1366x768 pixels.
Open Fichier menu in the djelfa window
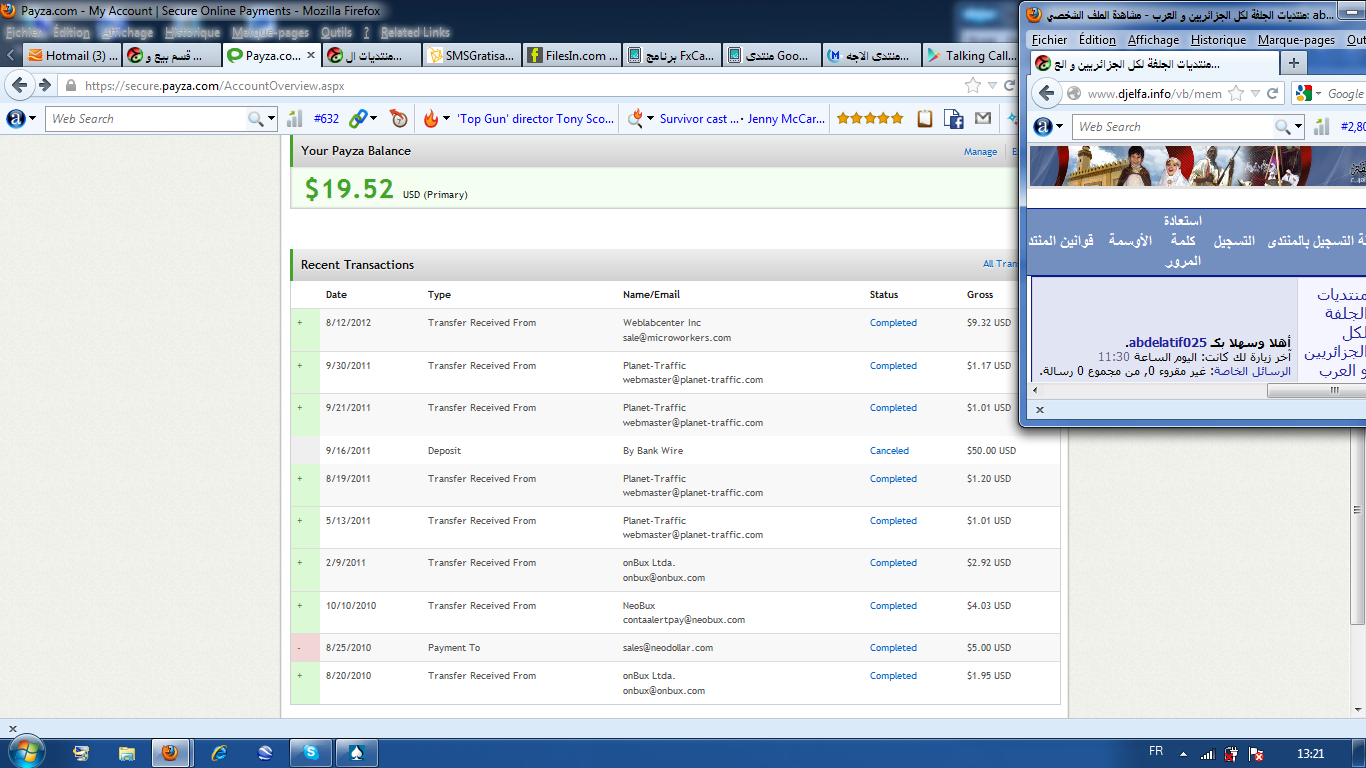(1049, 40)
